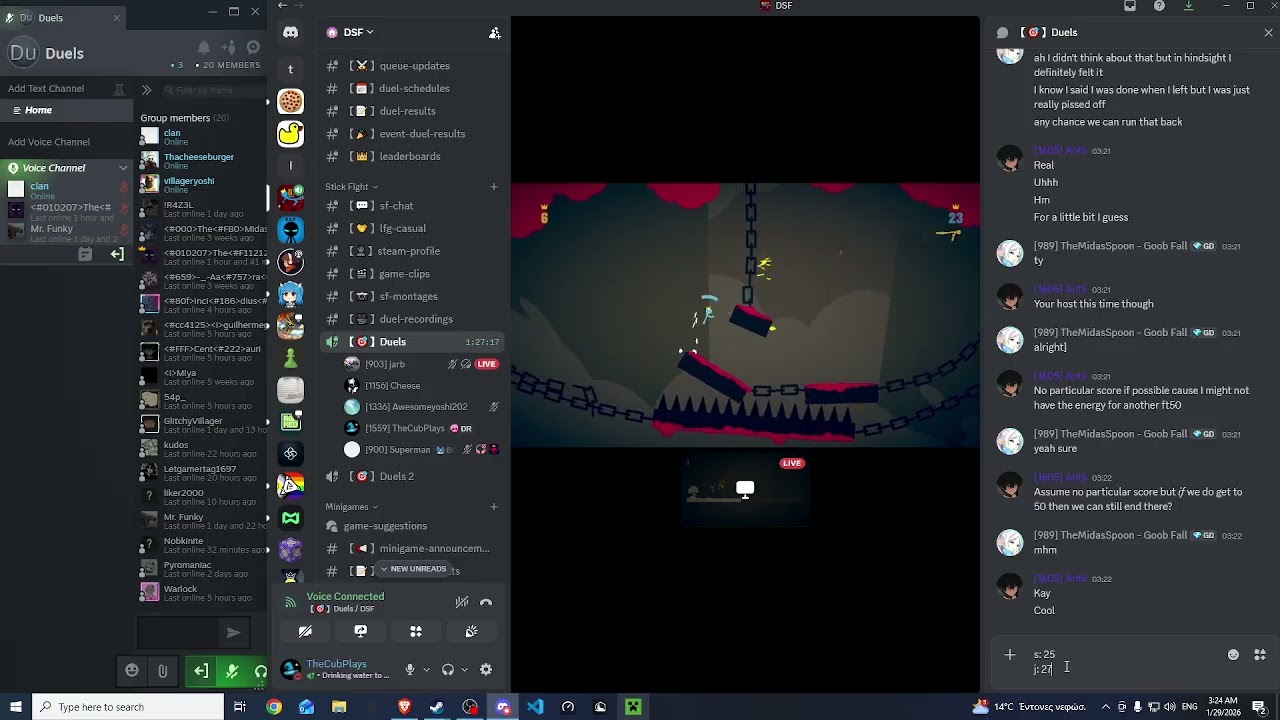Open the soundboard in voice panel
Viewport: 1280px width, 720px height.
471,631
